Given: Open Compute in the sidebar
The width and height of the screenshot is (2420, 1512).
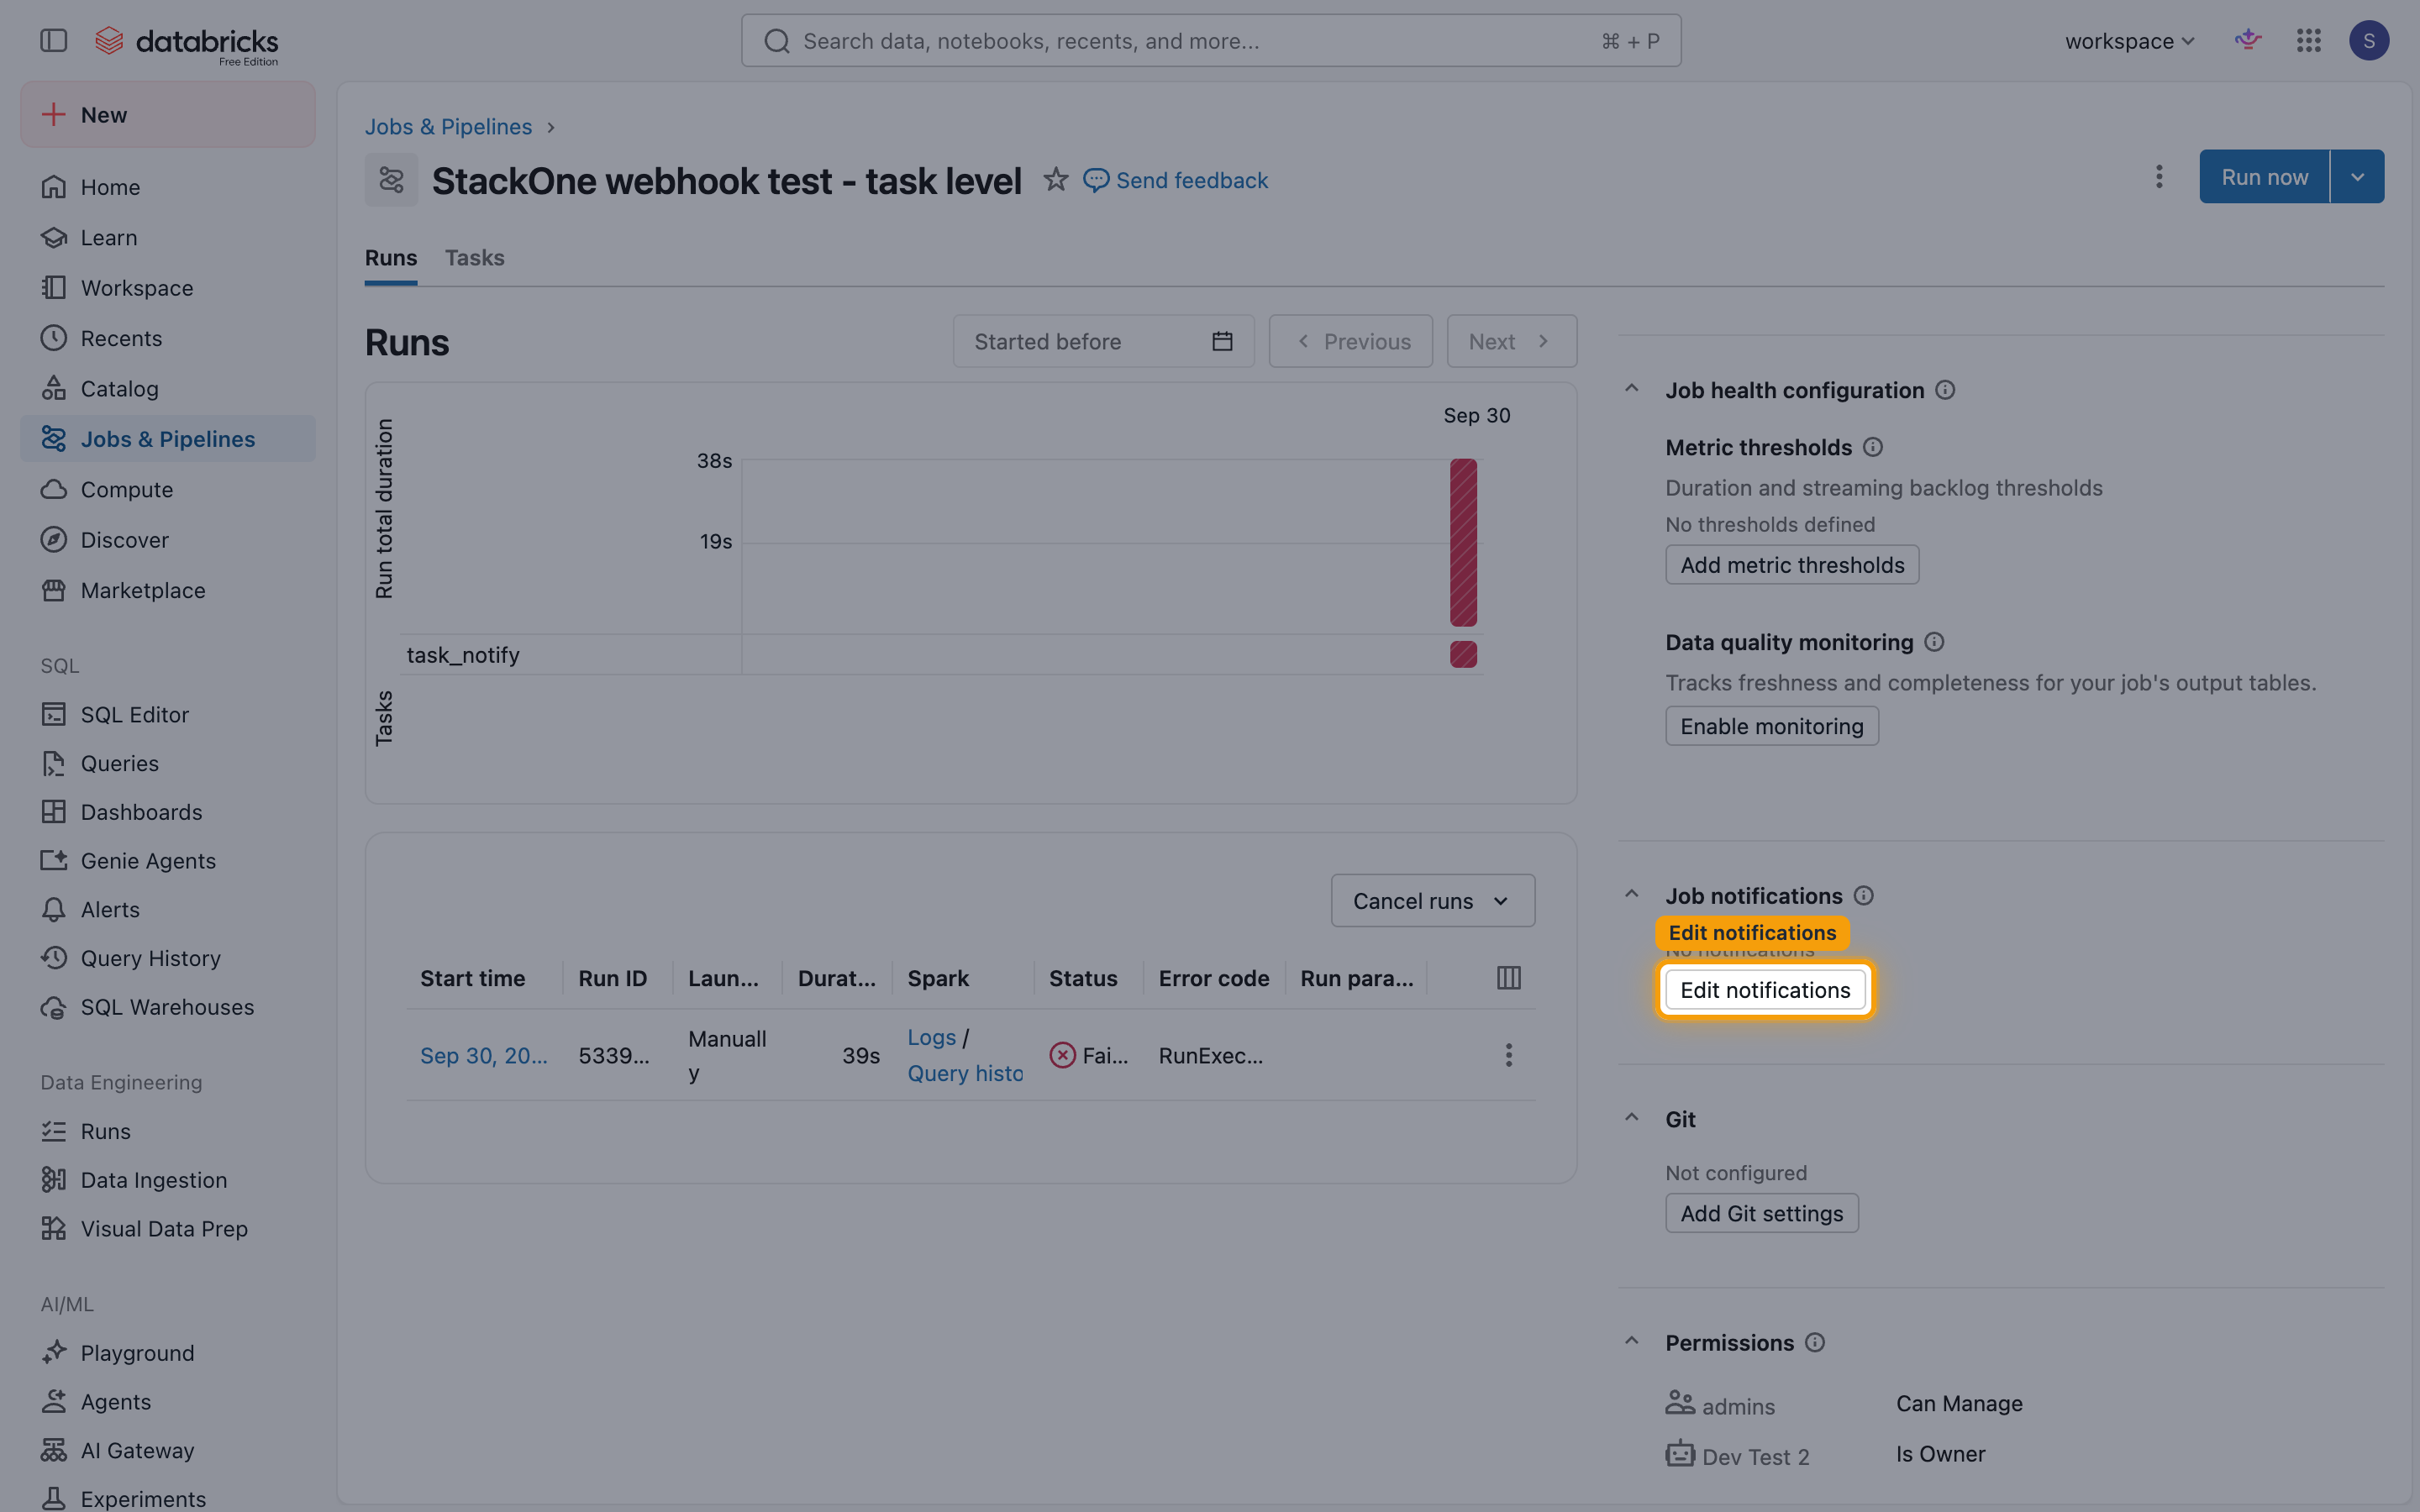Looking at the screenshot, I should pyautogui.click(x=168, y=489).
